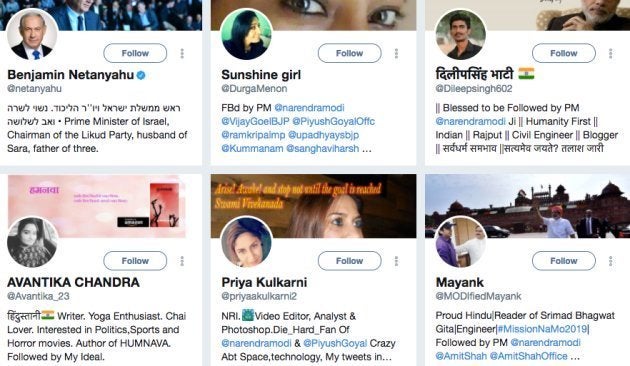Open Benjamin Netanyahu's profile picture
The height and width of the screenshot is (366, 630).
tap(32, 35)
